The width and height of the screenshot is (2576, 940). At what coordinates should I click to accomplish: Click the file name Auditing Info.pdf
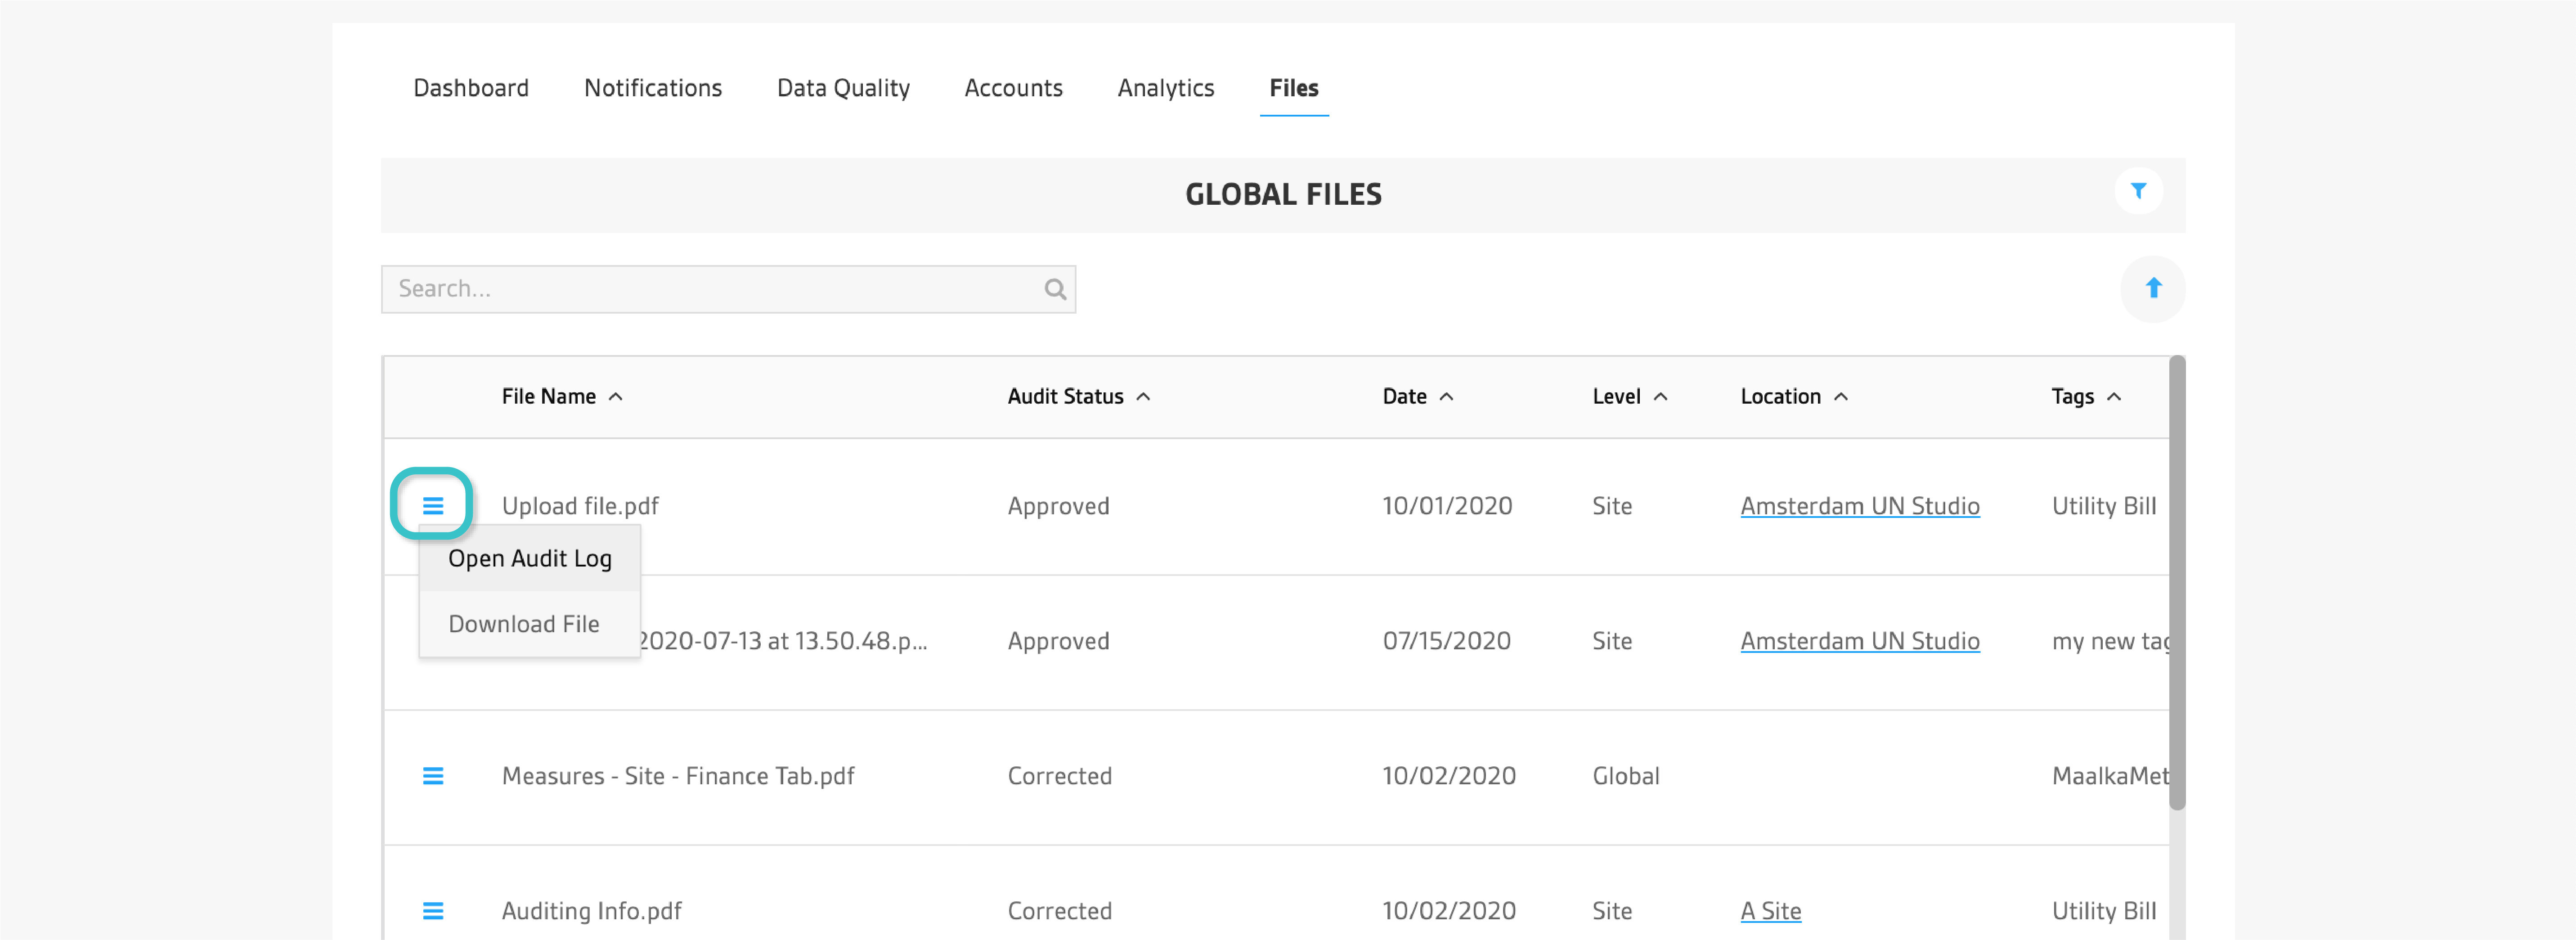591,911
